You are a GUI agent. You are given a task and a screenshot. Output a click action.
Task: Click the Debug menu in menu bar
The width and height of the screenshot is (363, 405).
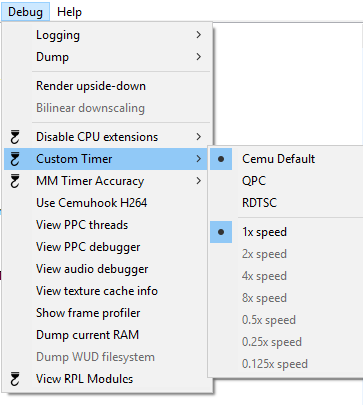(x=26, y=12)
